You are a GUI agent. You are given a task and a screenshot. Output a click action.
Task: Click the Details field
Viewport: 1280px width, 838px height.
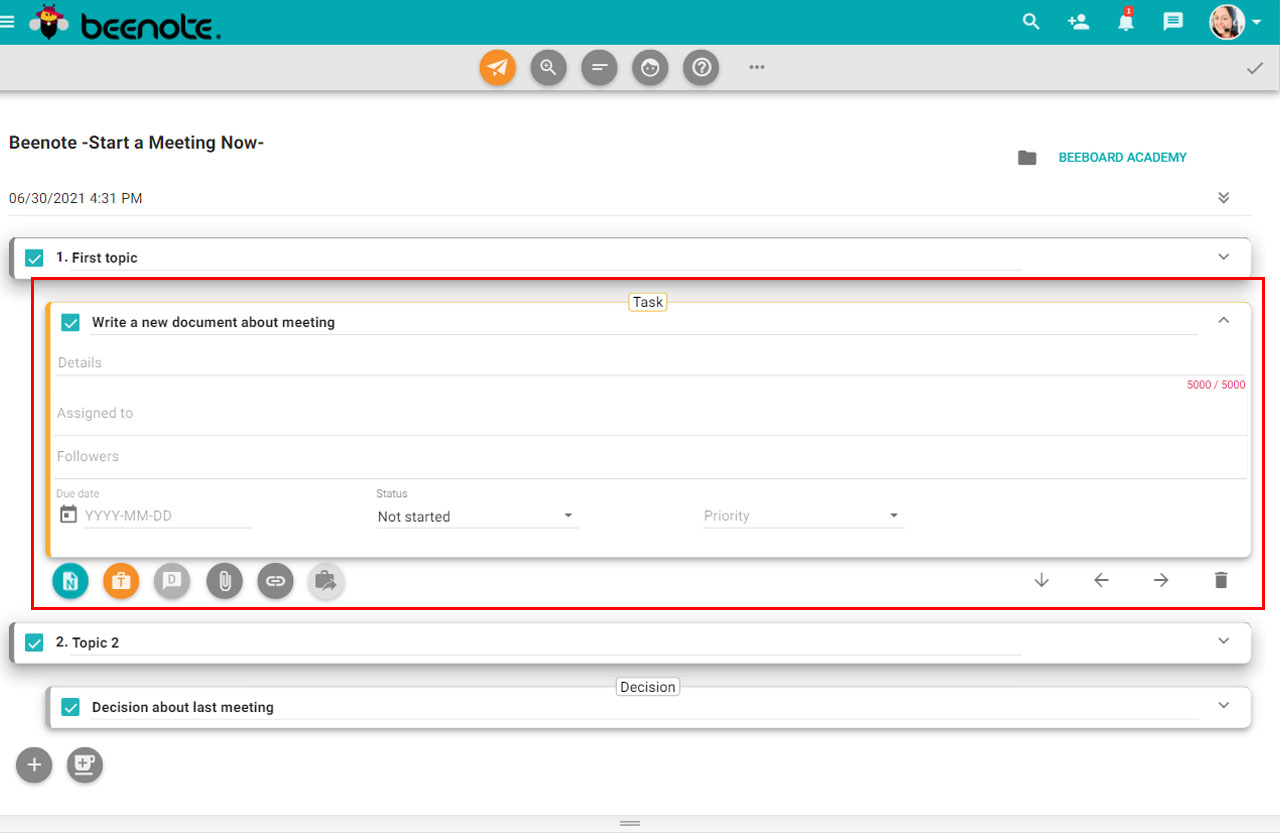click(650, 363)
